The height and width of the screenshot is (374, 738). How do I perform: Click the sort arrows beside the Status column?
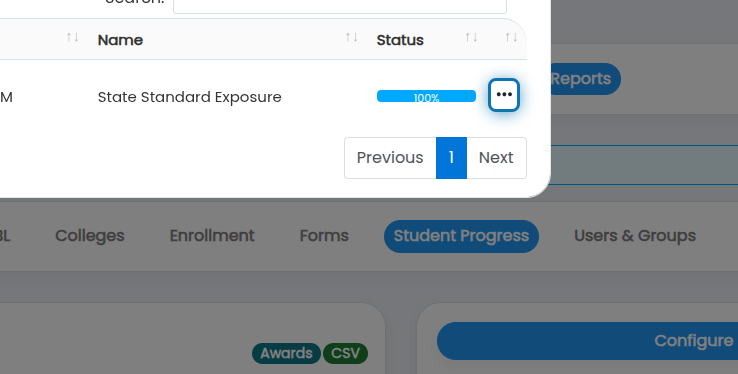471,38
